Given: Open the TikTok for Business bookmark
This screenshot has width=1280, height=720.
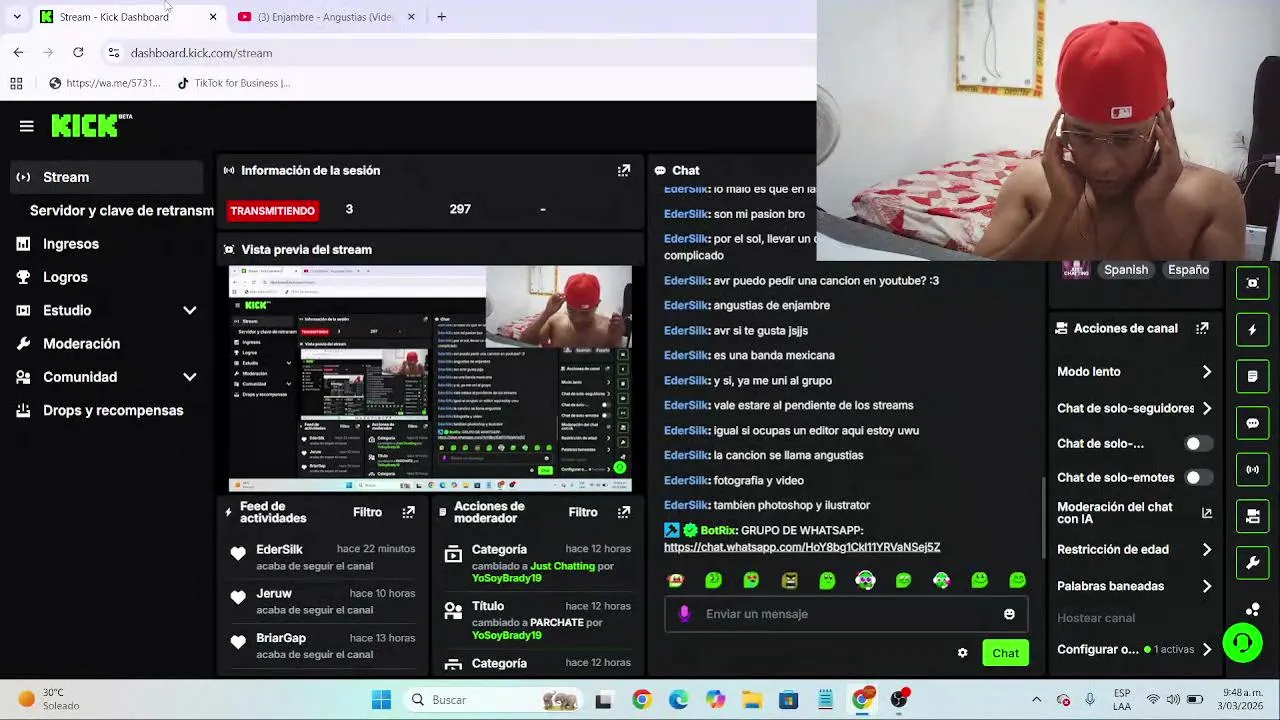Looking at the screenshot, I should (234, 83).
